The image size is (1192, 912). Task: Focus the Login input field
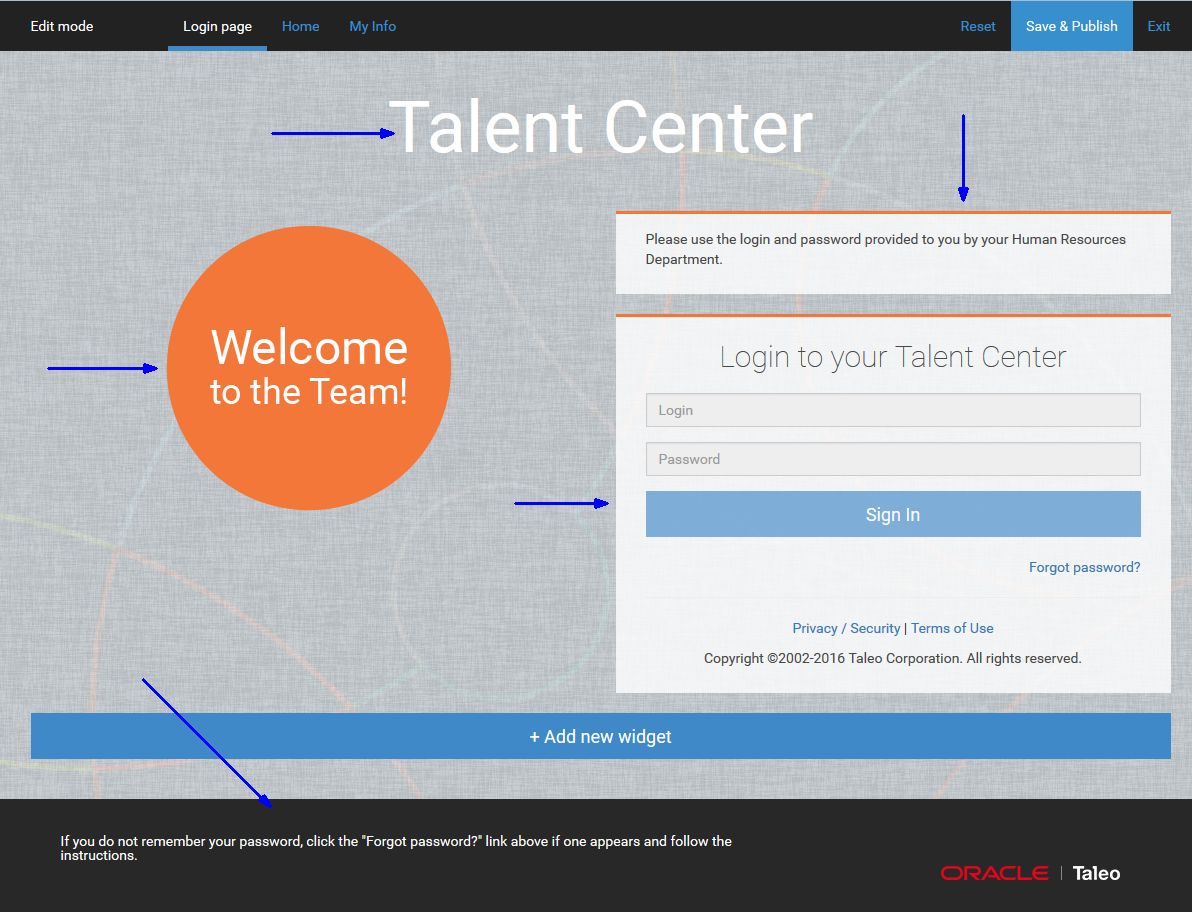coord(893,410)
